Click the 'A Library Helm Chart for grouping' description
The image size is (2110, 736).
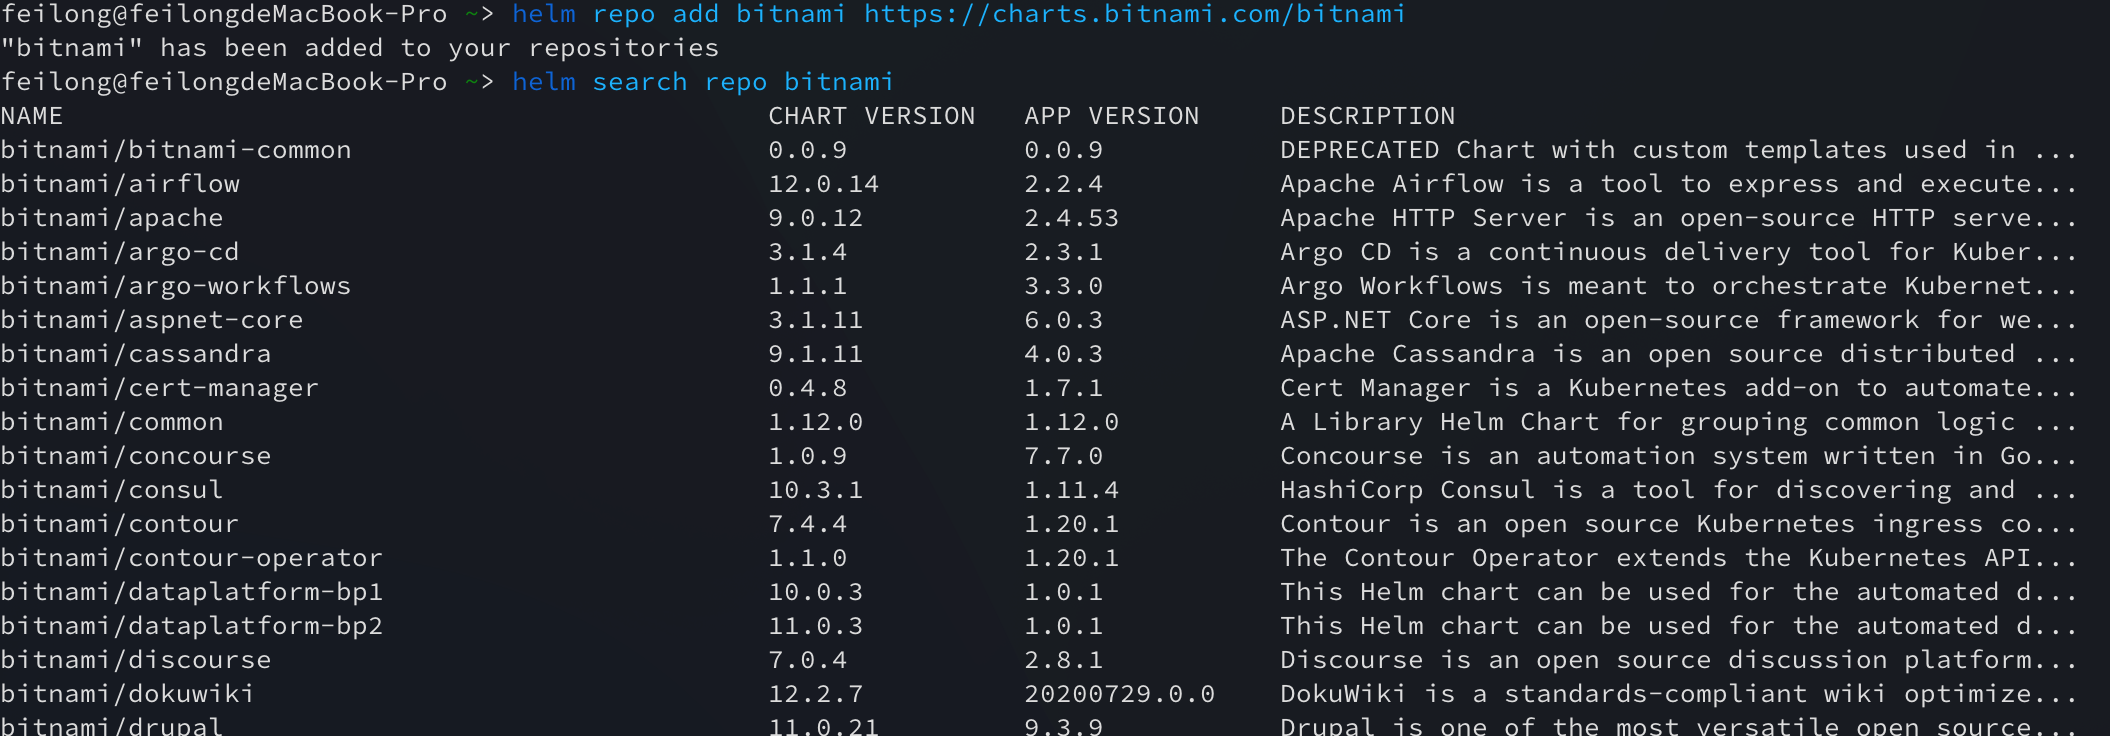click(1680, 422)
